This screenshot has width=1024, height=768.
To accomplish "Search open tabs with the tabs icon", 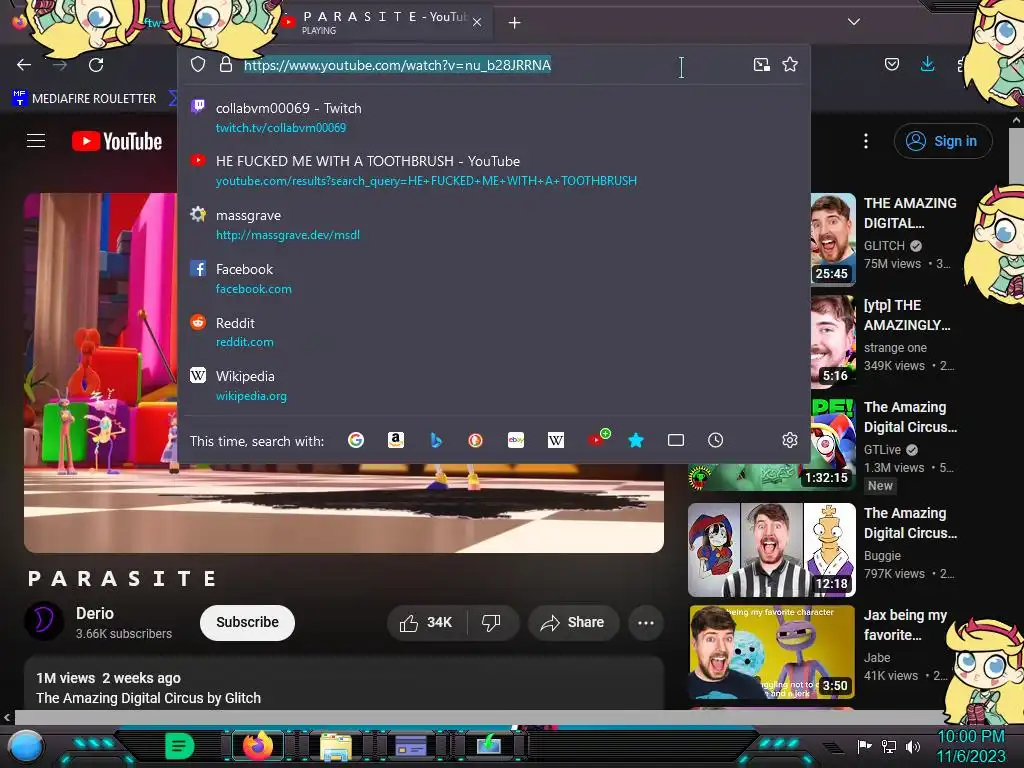I will pos(676,440).
